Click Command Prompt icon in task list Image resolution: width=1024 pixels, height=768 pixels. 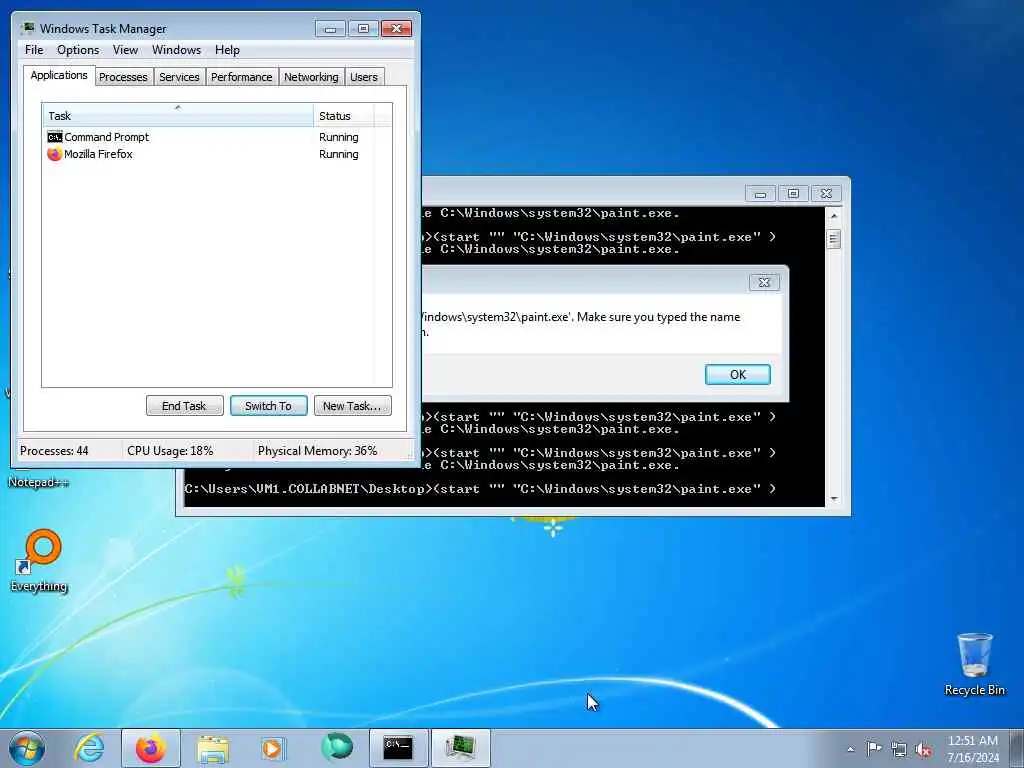point(55,137)
